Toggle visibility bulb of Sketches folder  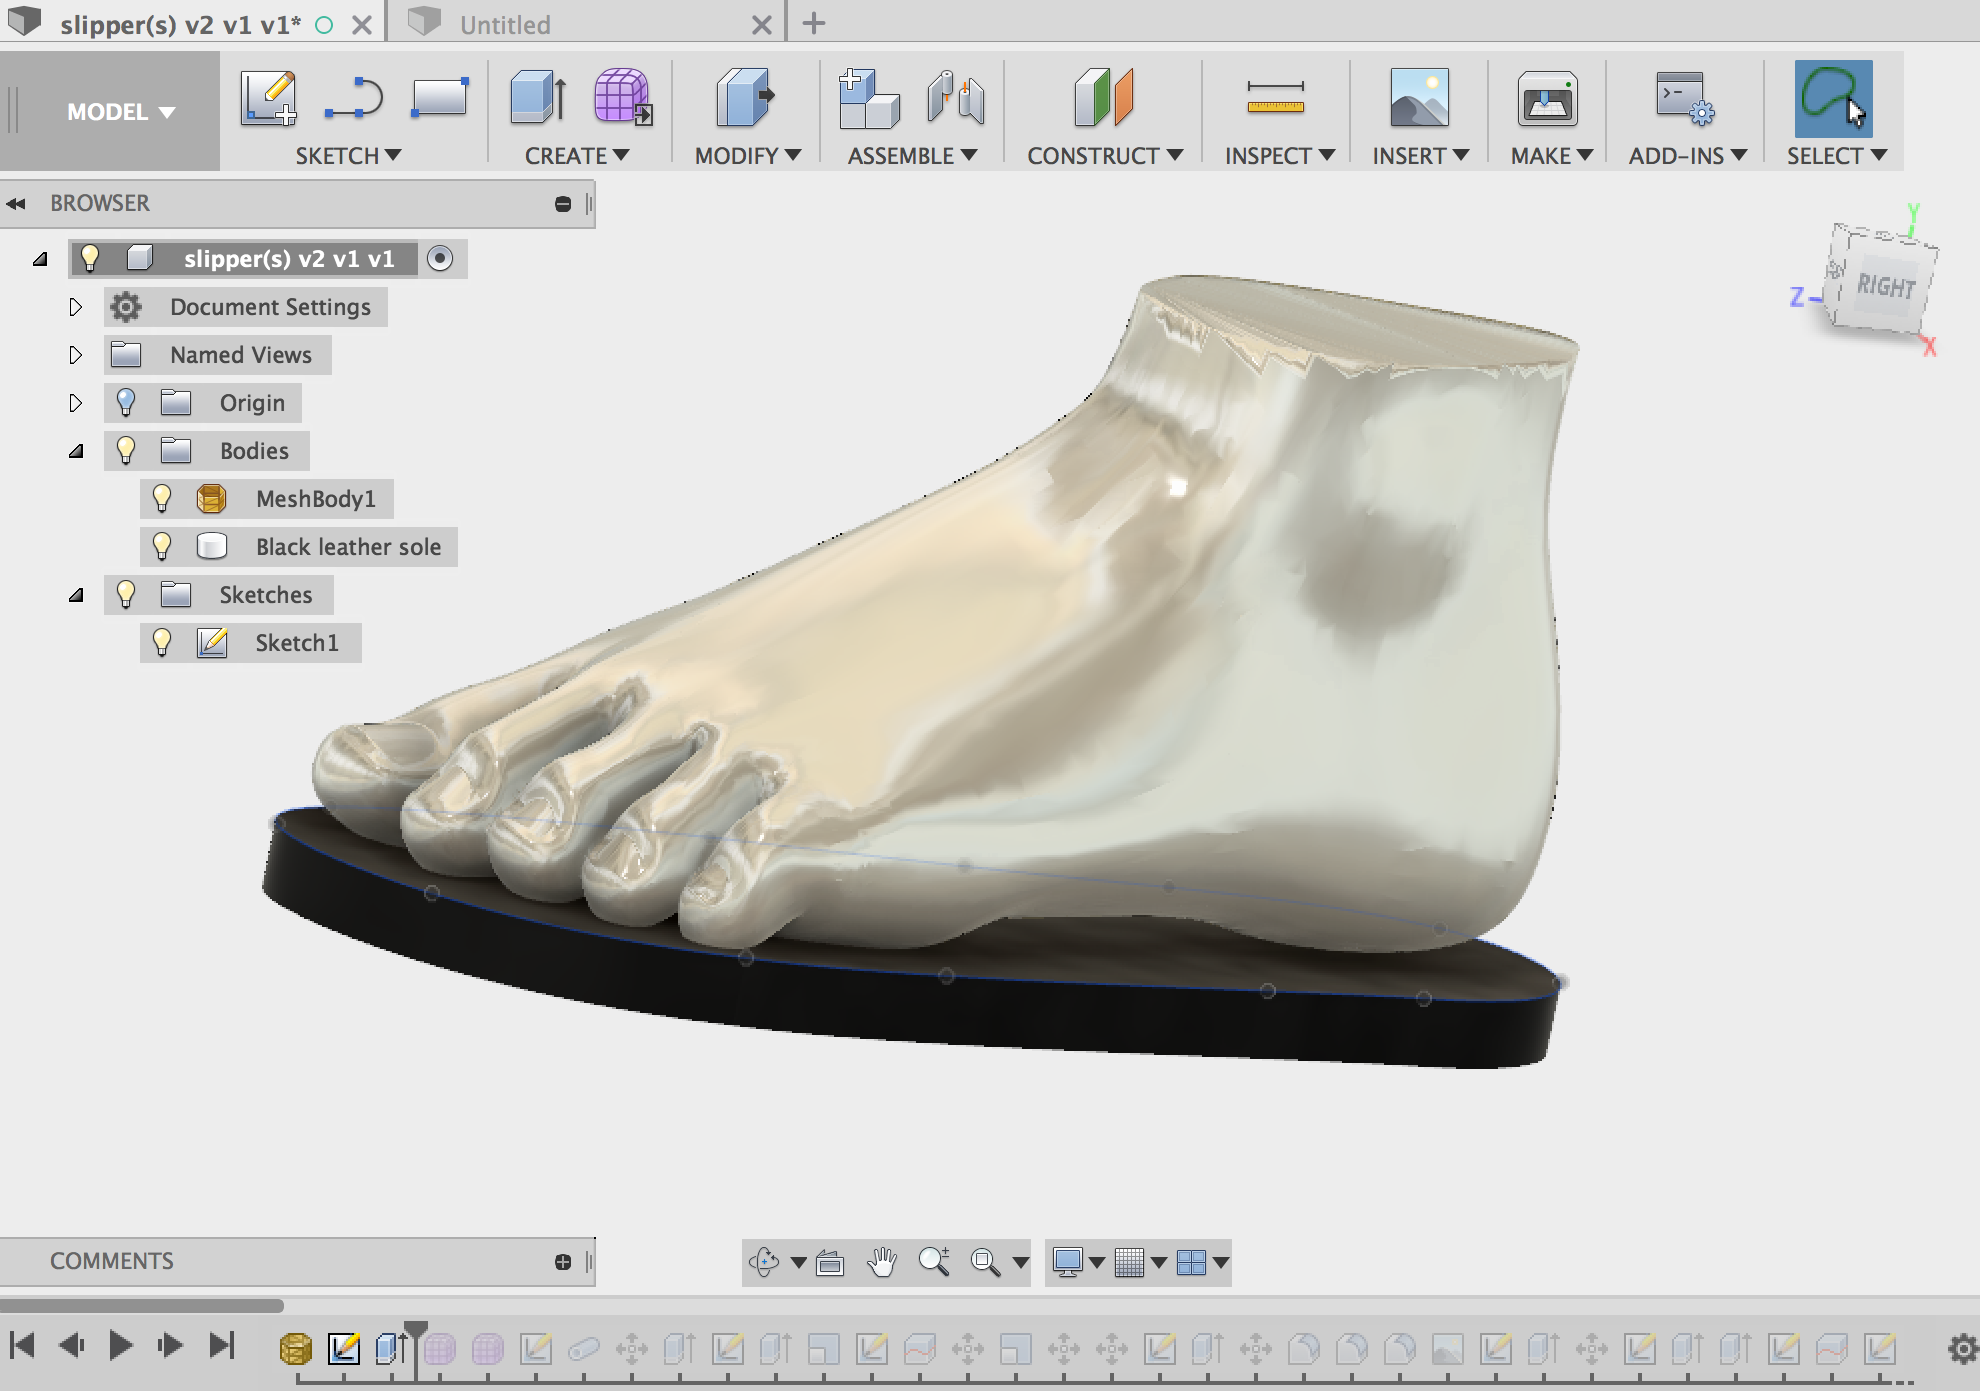click(126, 595)
